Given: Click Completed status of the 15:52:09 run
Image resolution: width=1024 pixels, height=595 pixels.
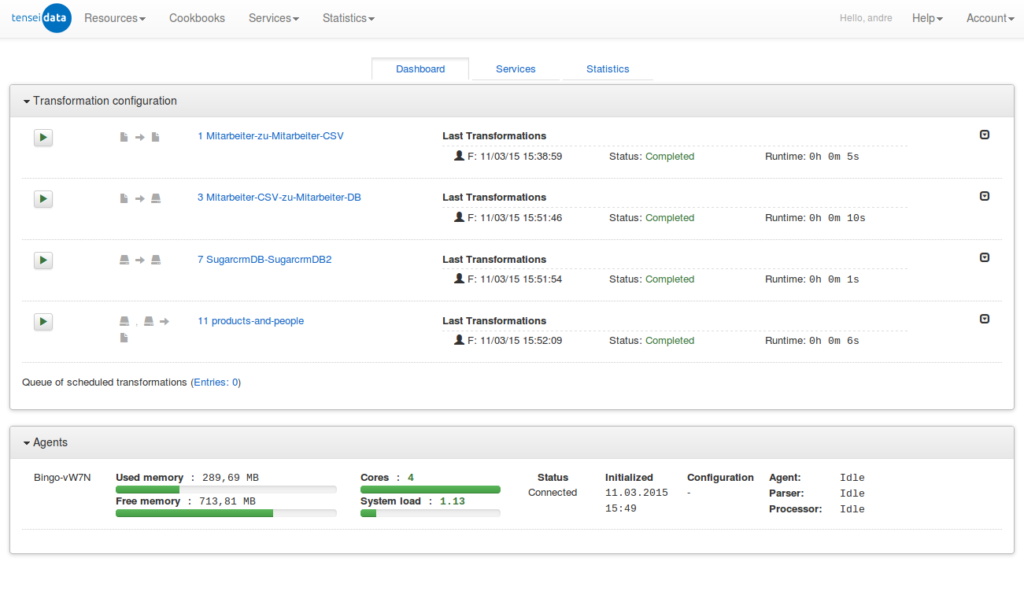Looking at the screenshot, I should [670, 340].
